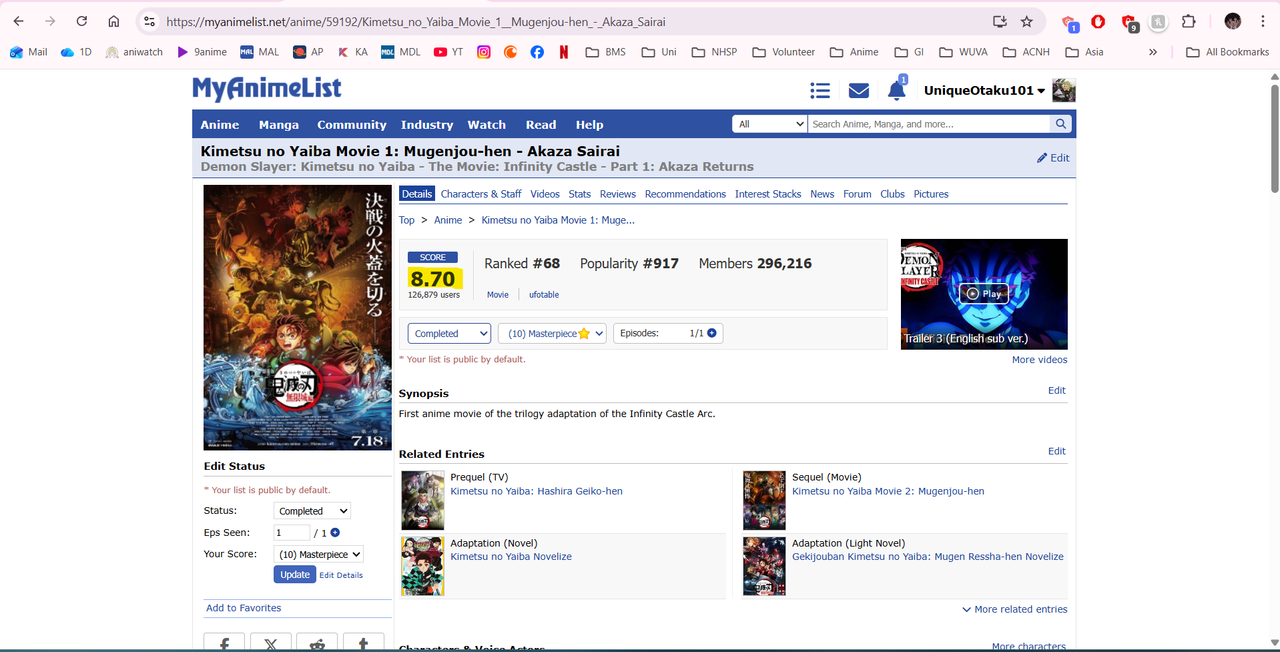1280x652 pixels.
Task: Open the YT bookmark
Action: click(x=448, y=52)
